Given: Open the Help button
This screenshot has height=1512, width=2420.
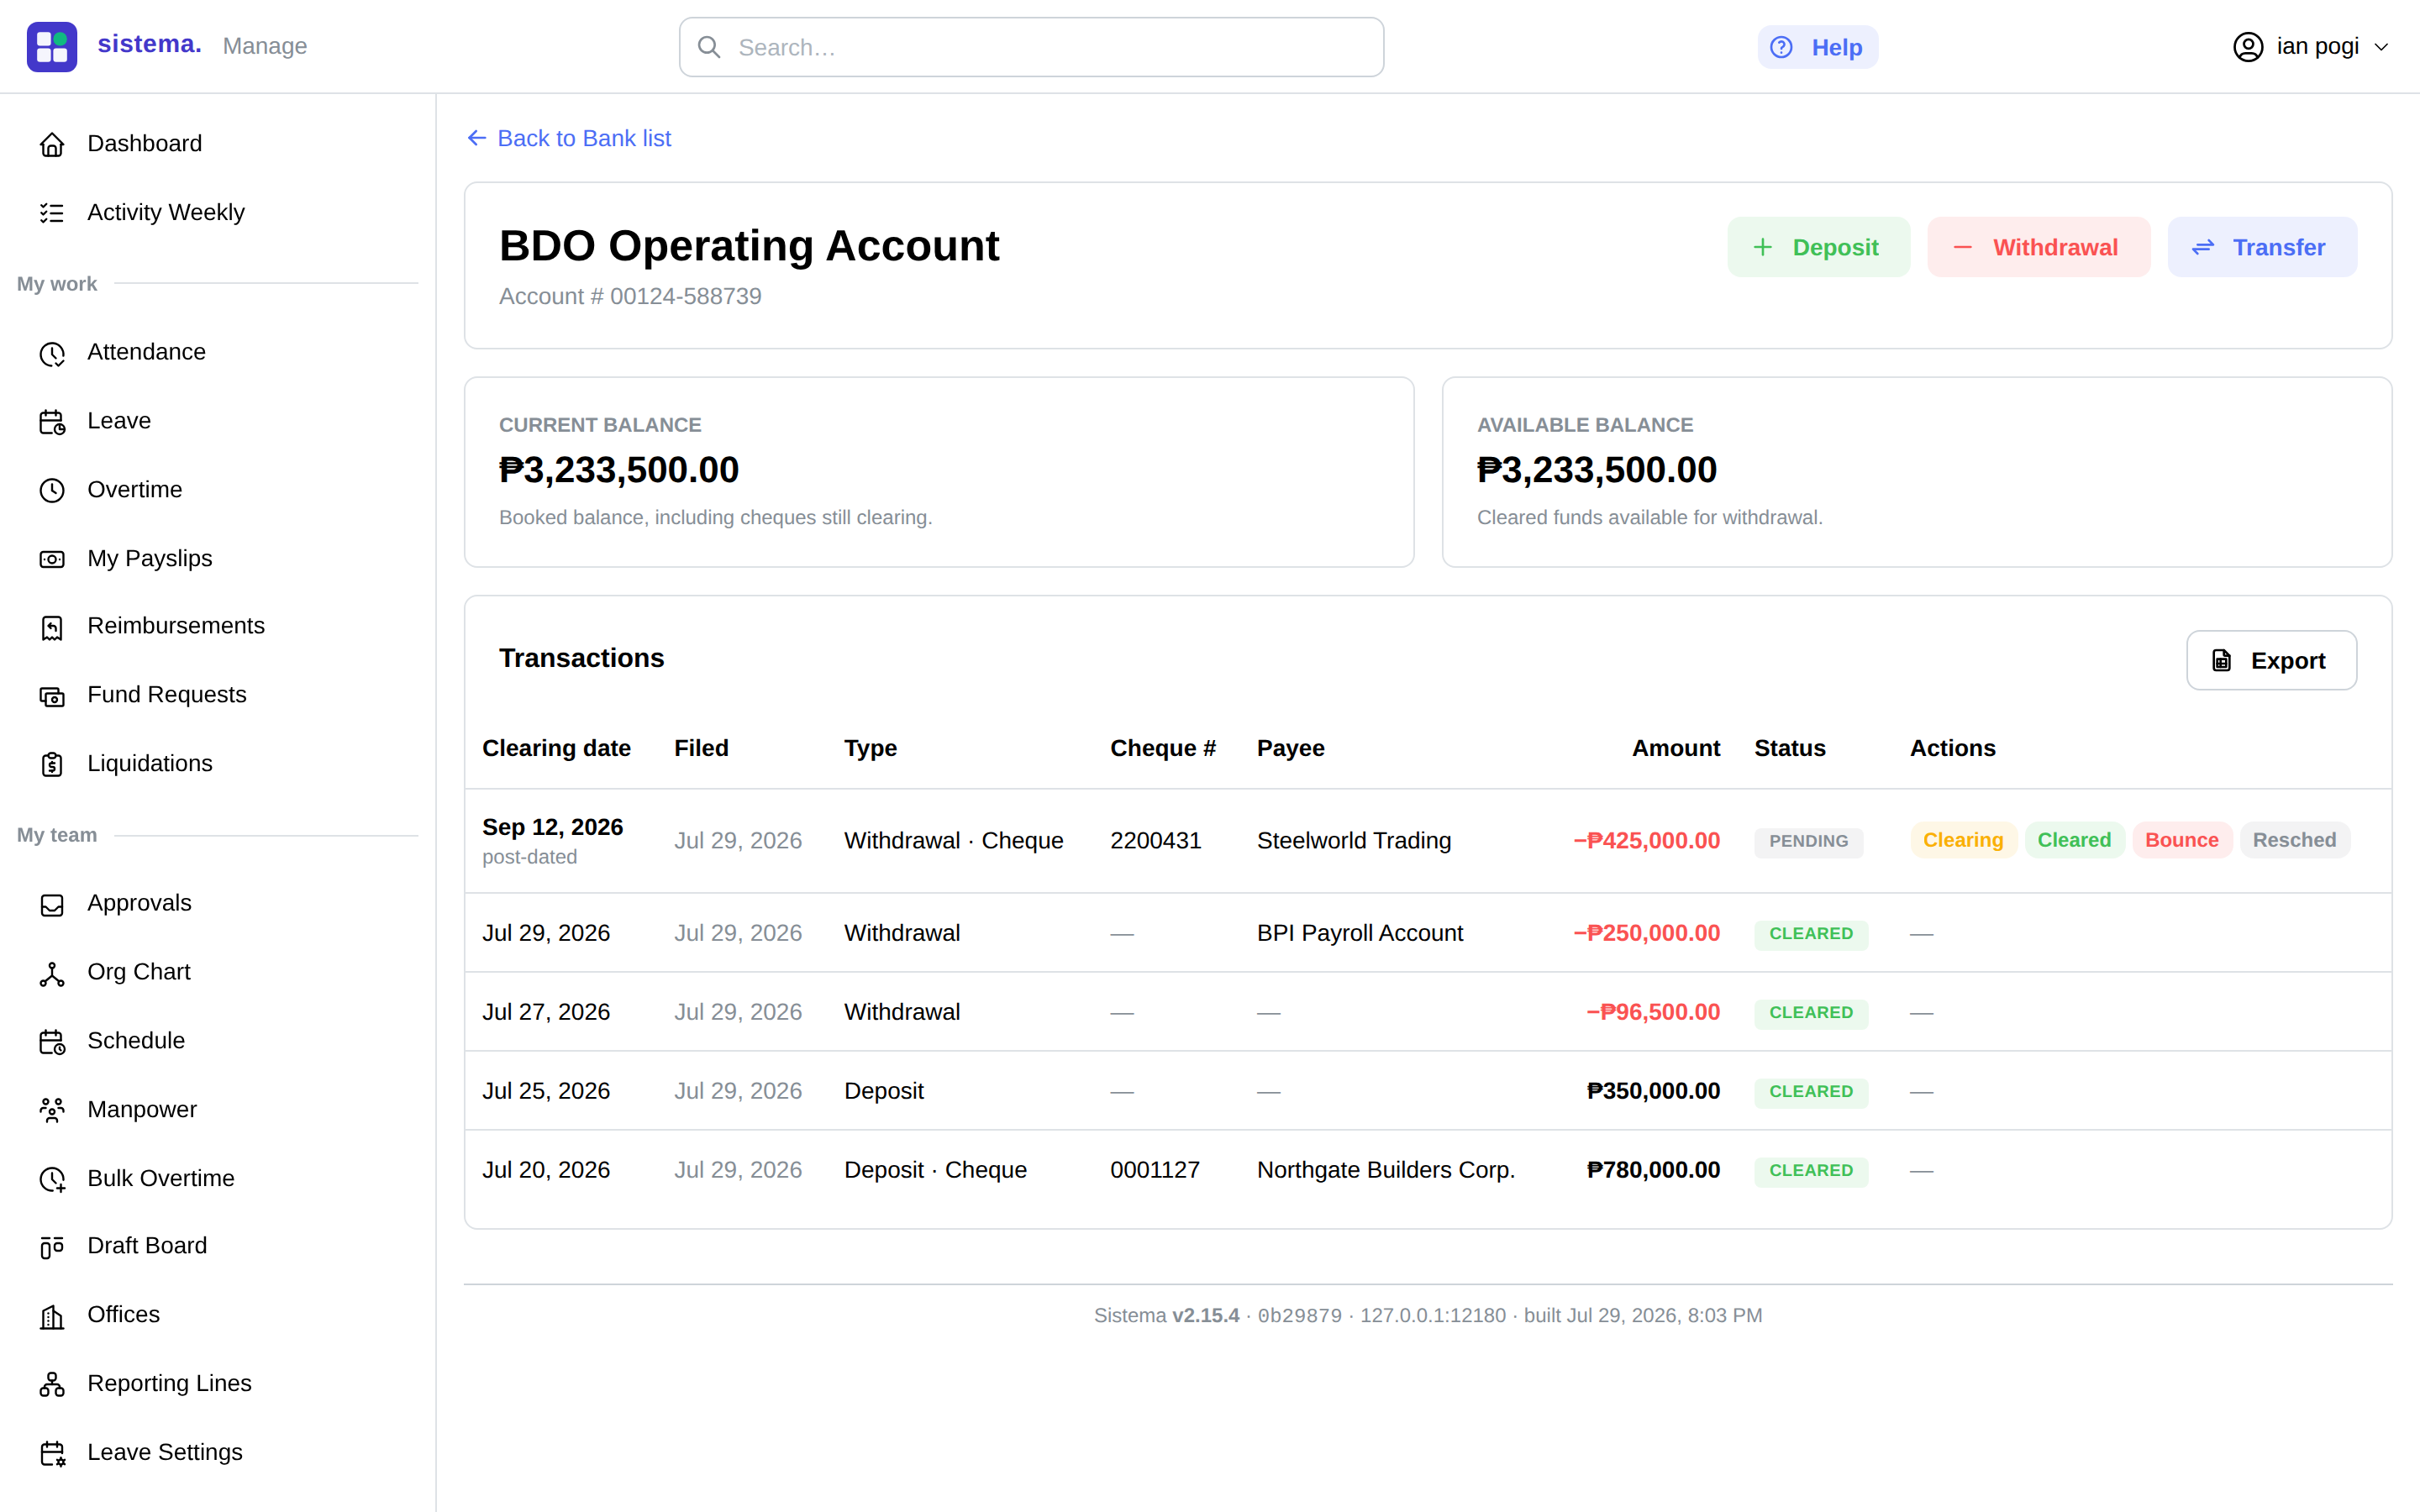Looking at the screenshot, I should 1817,47.
